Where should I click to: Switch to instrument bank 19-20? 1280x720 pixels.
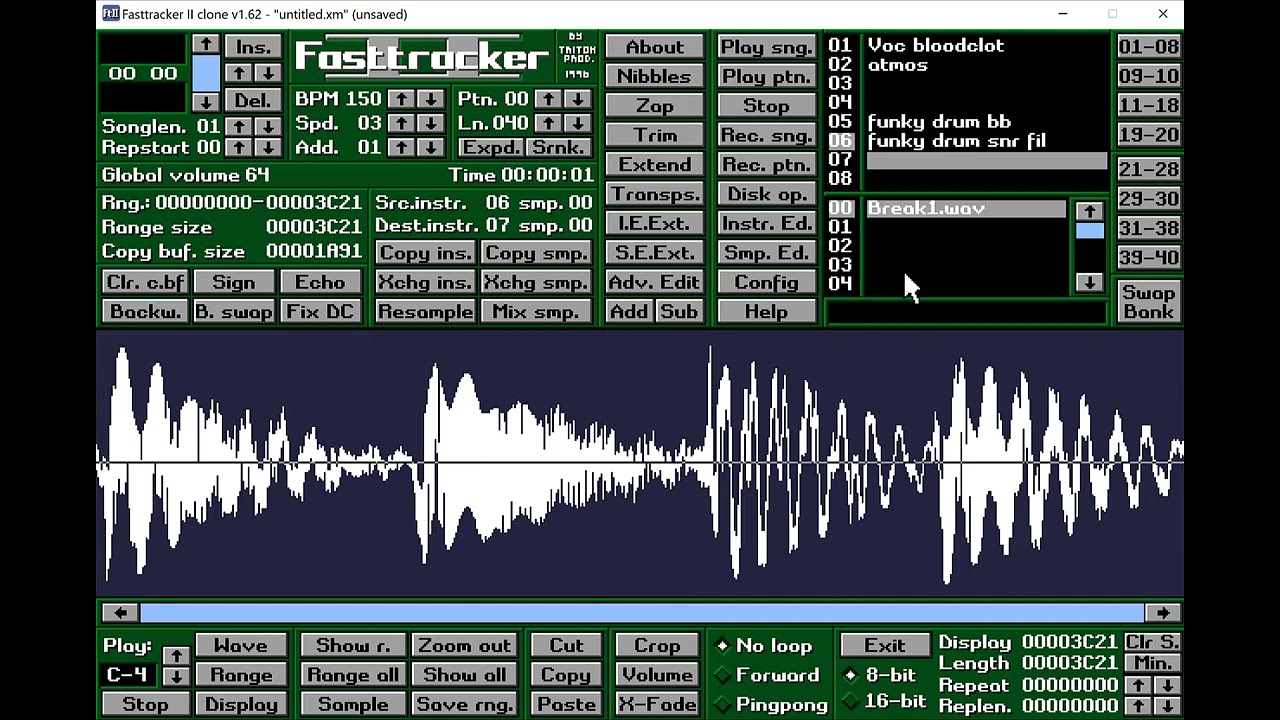[x=1148, y=134]
